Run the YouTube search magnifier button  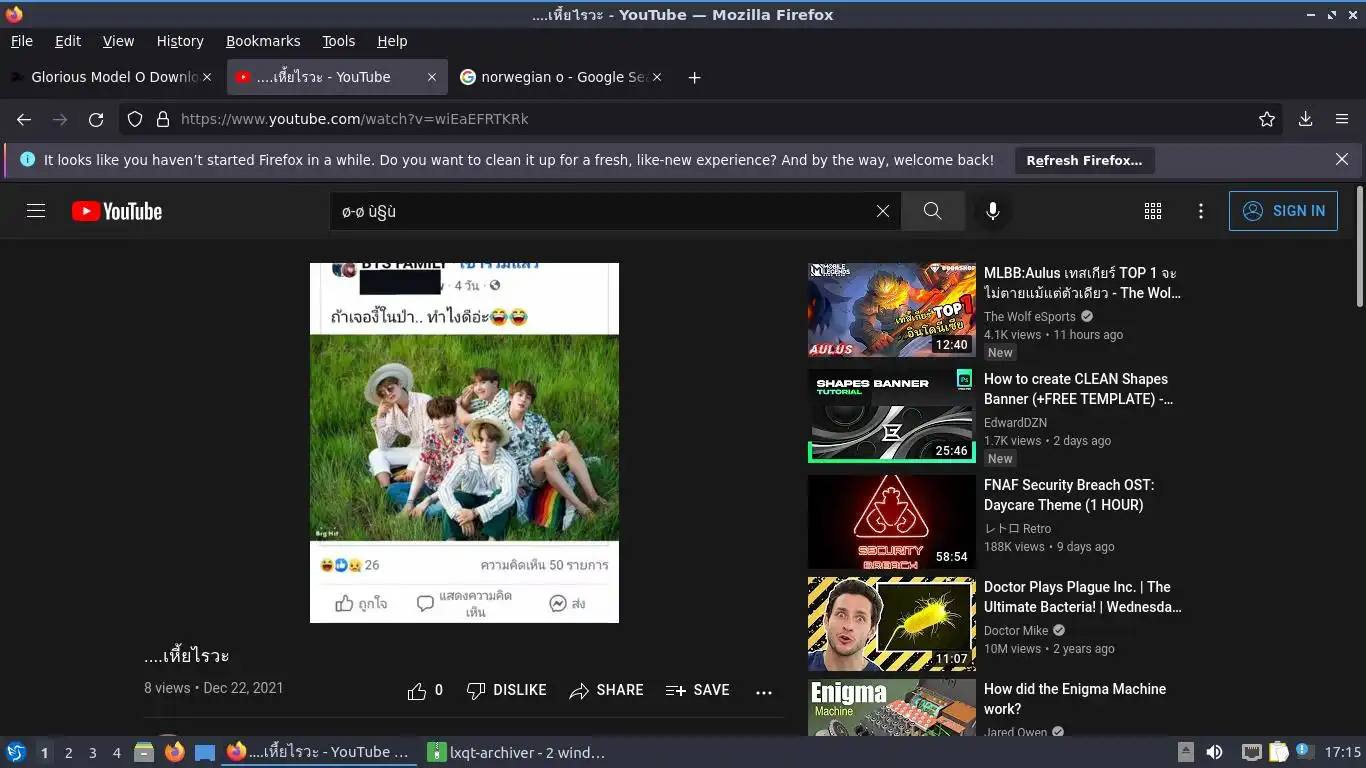point(932,211)
